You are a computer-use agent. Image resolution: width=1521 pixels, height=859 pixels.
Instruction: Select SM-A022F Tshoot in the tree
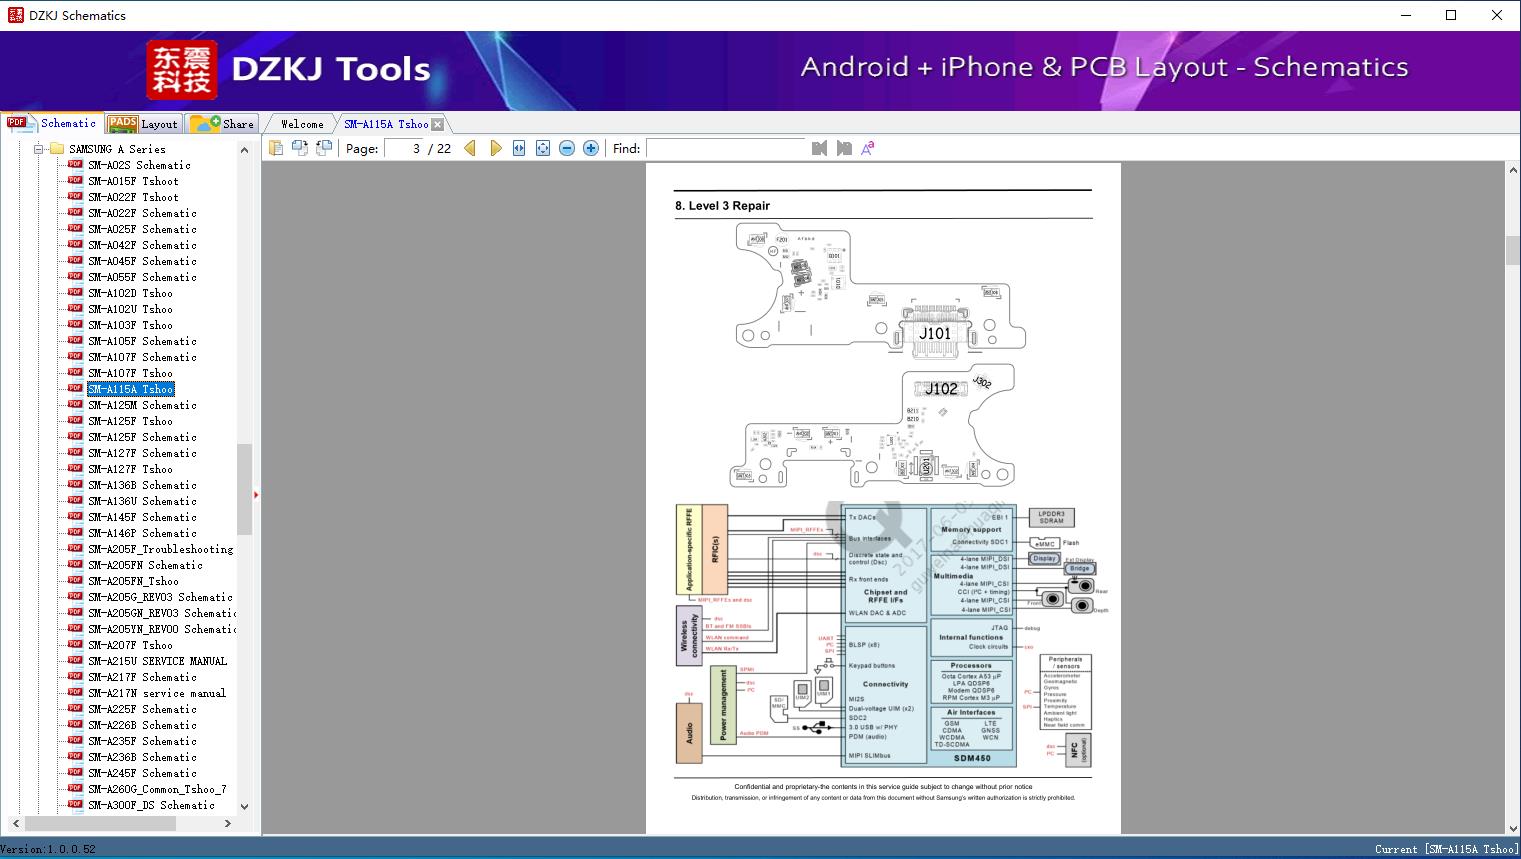click(x=133, y=197)
